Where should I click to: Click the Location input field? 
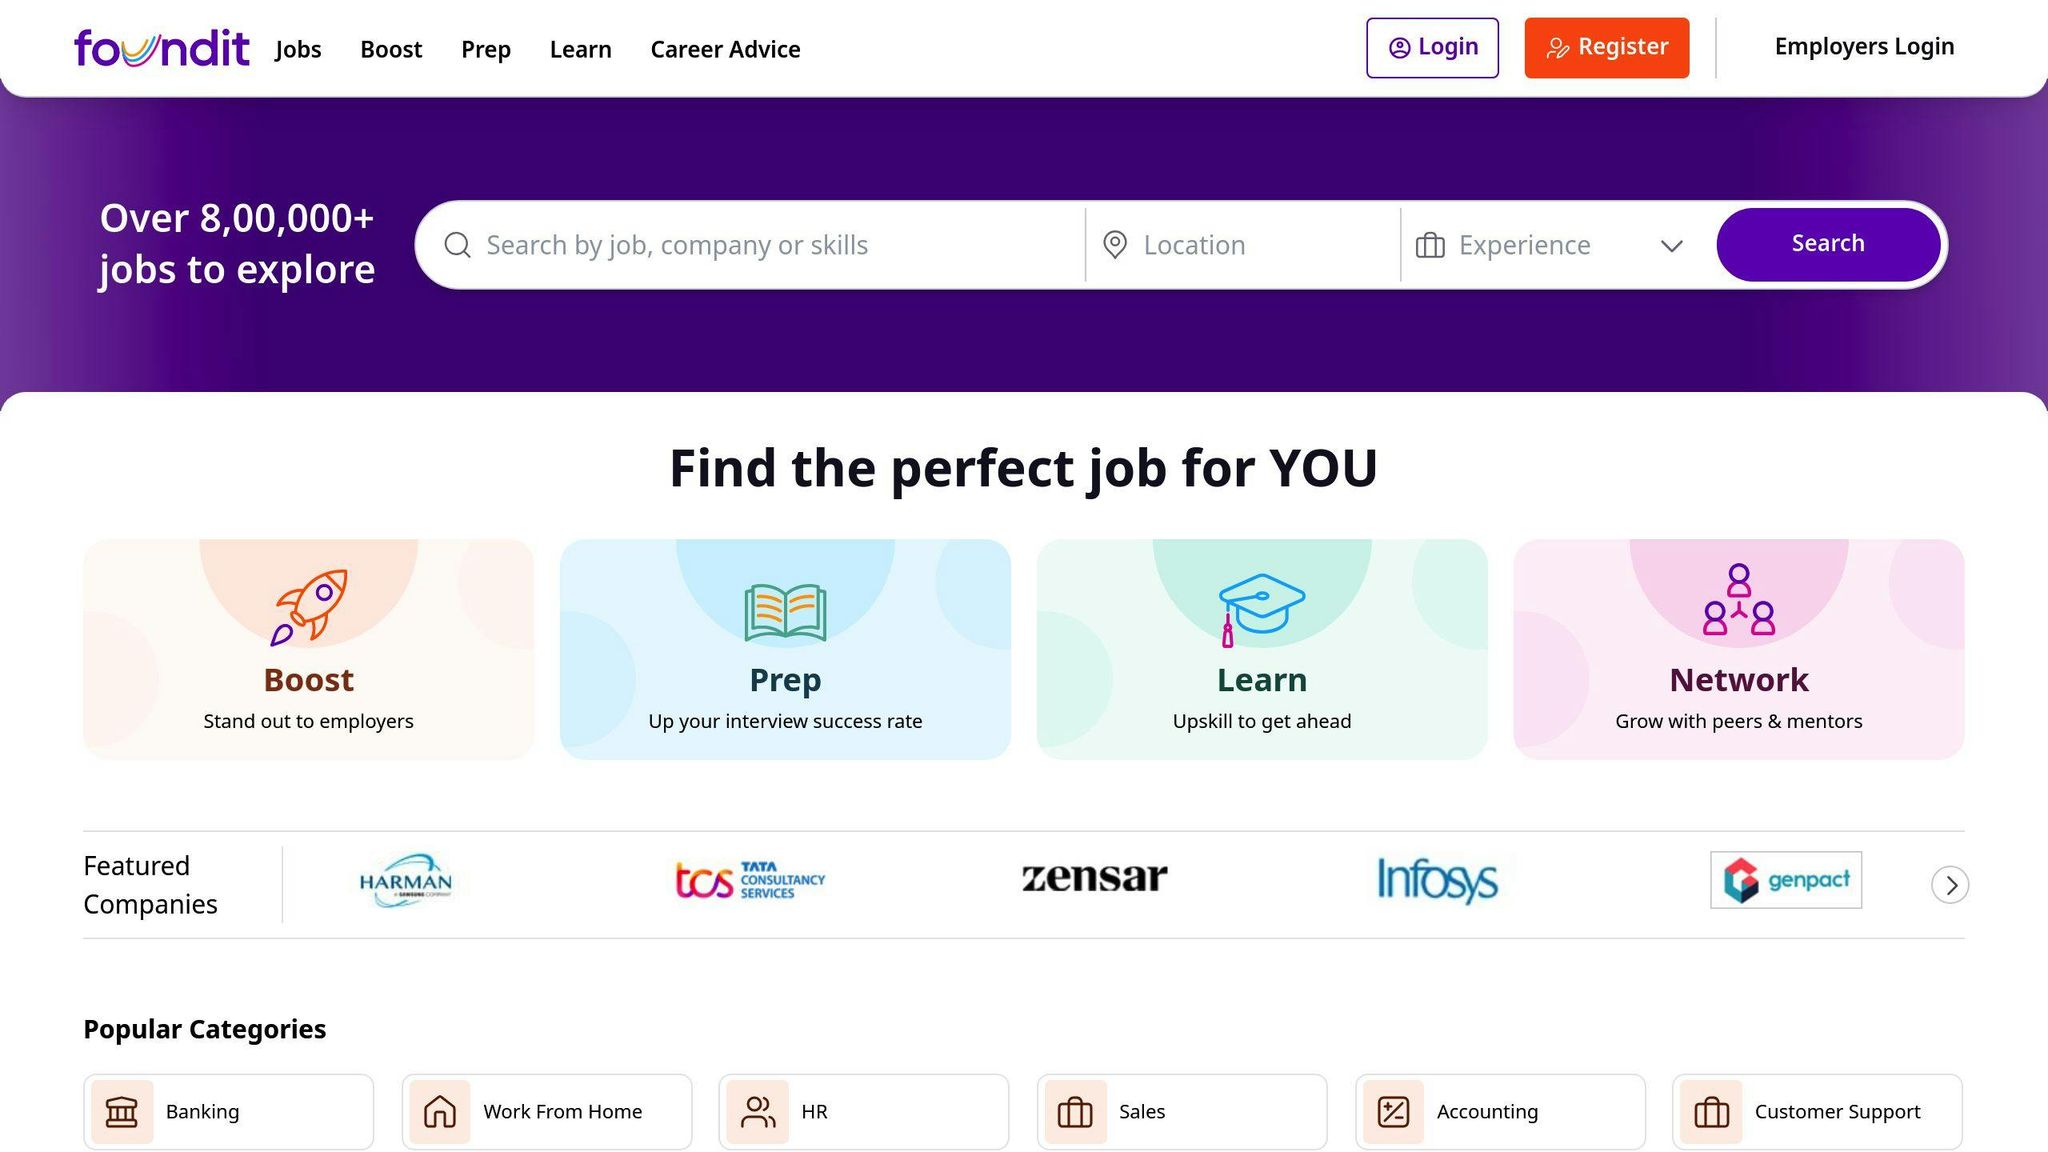(1250, 245)
